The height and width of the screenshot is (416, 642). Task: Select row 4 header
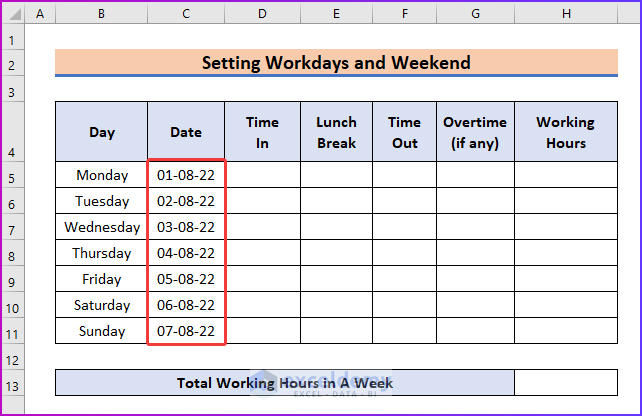12,153
